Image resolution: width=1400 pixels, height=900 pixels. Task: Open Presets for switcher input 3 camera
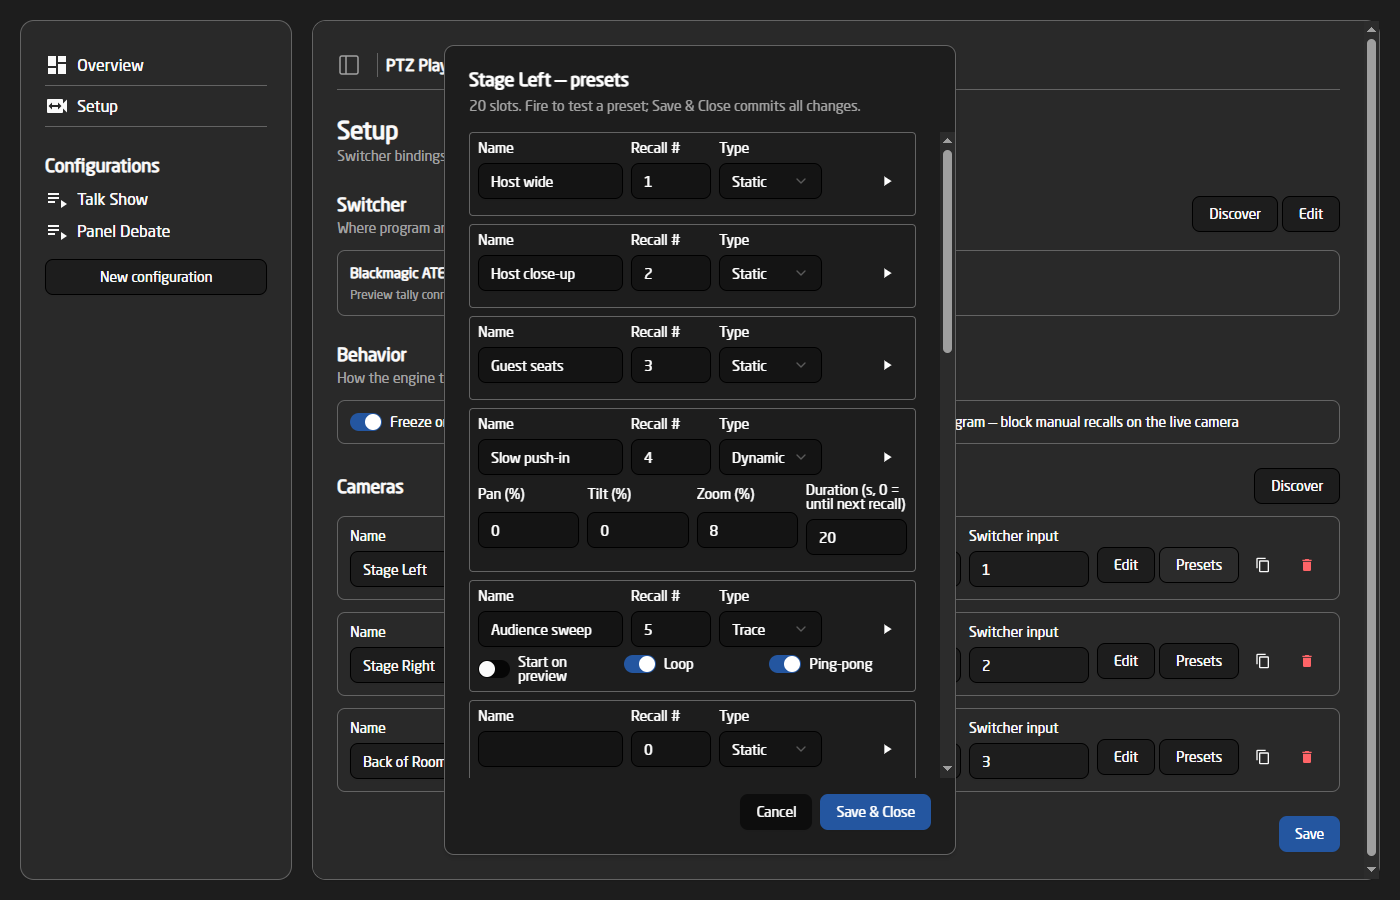(1198, 757)
